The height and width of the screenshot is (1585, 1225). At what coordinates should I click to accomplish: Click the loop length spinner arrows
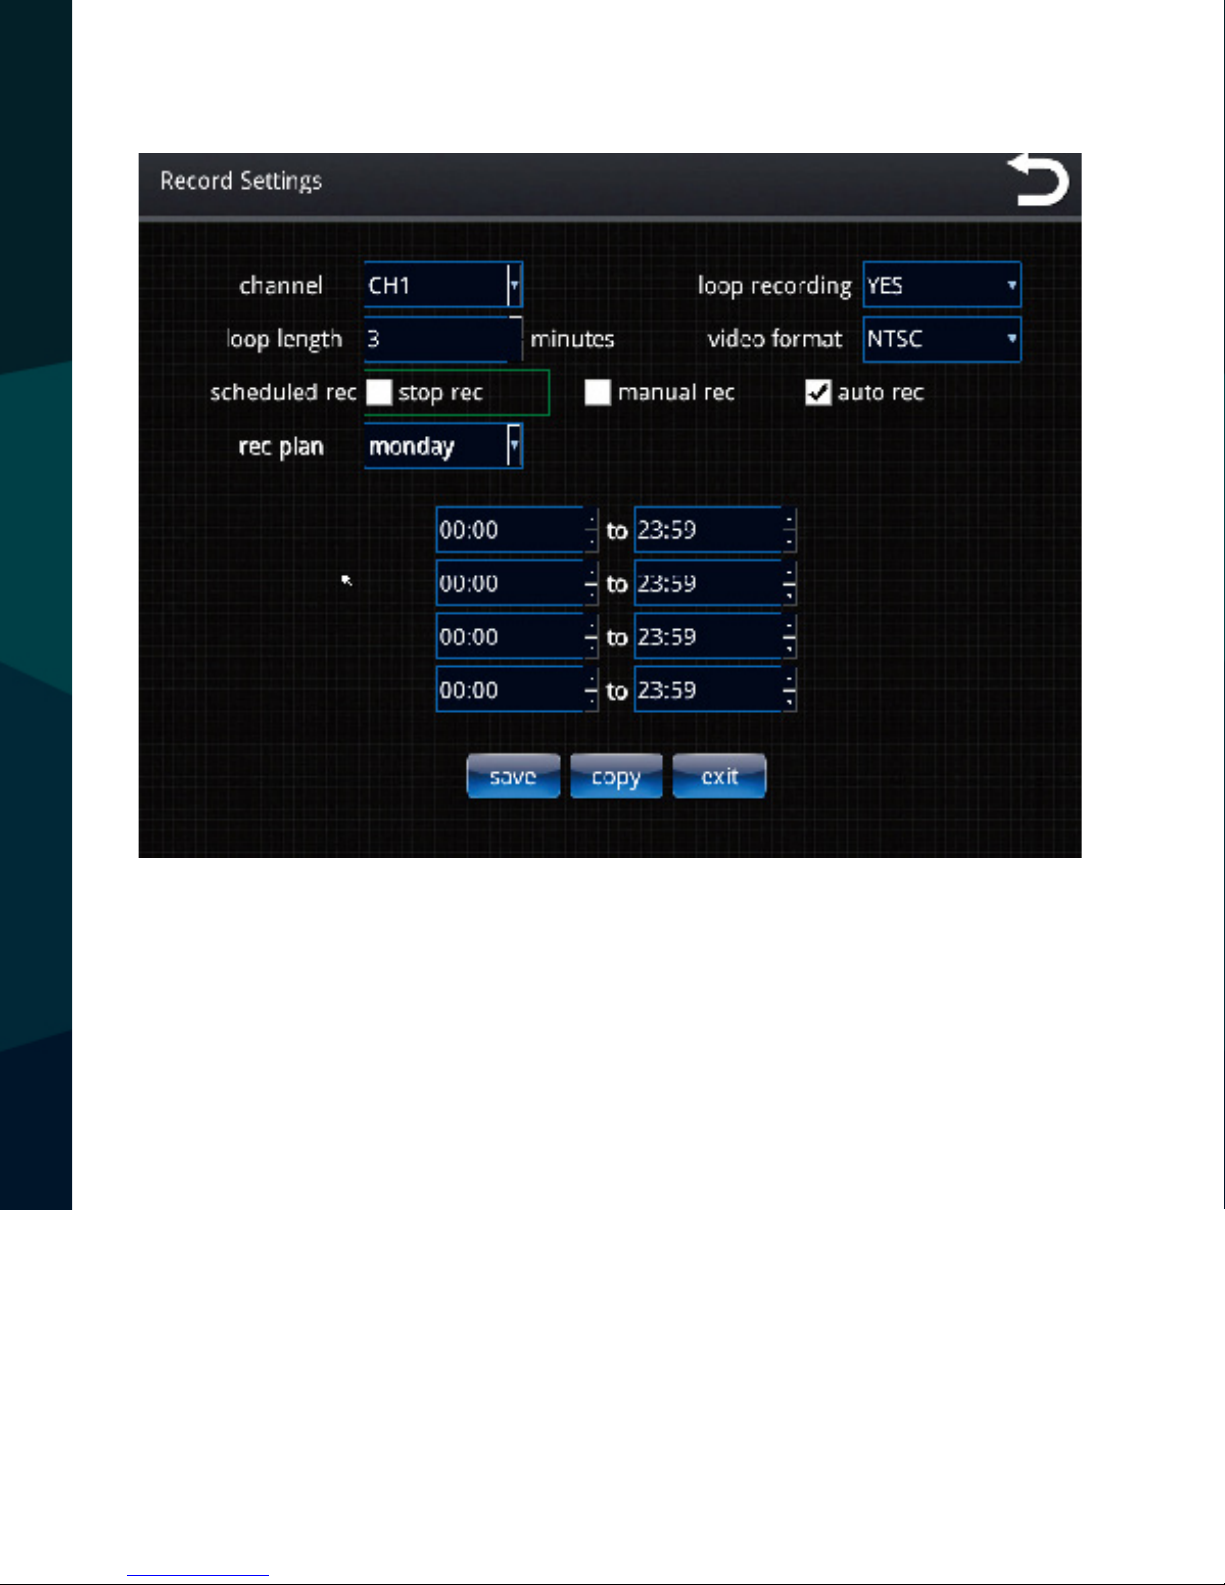coord(516,339)
